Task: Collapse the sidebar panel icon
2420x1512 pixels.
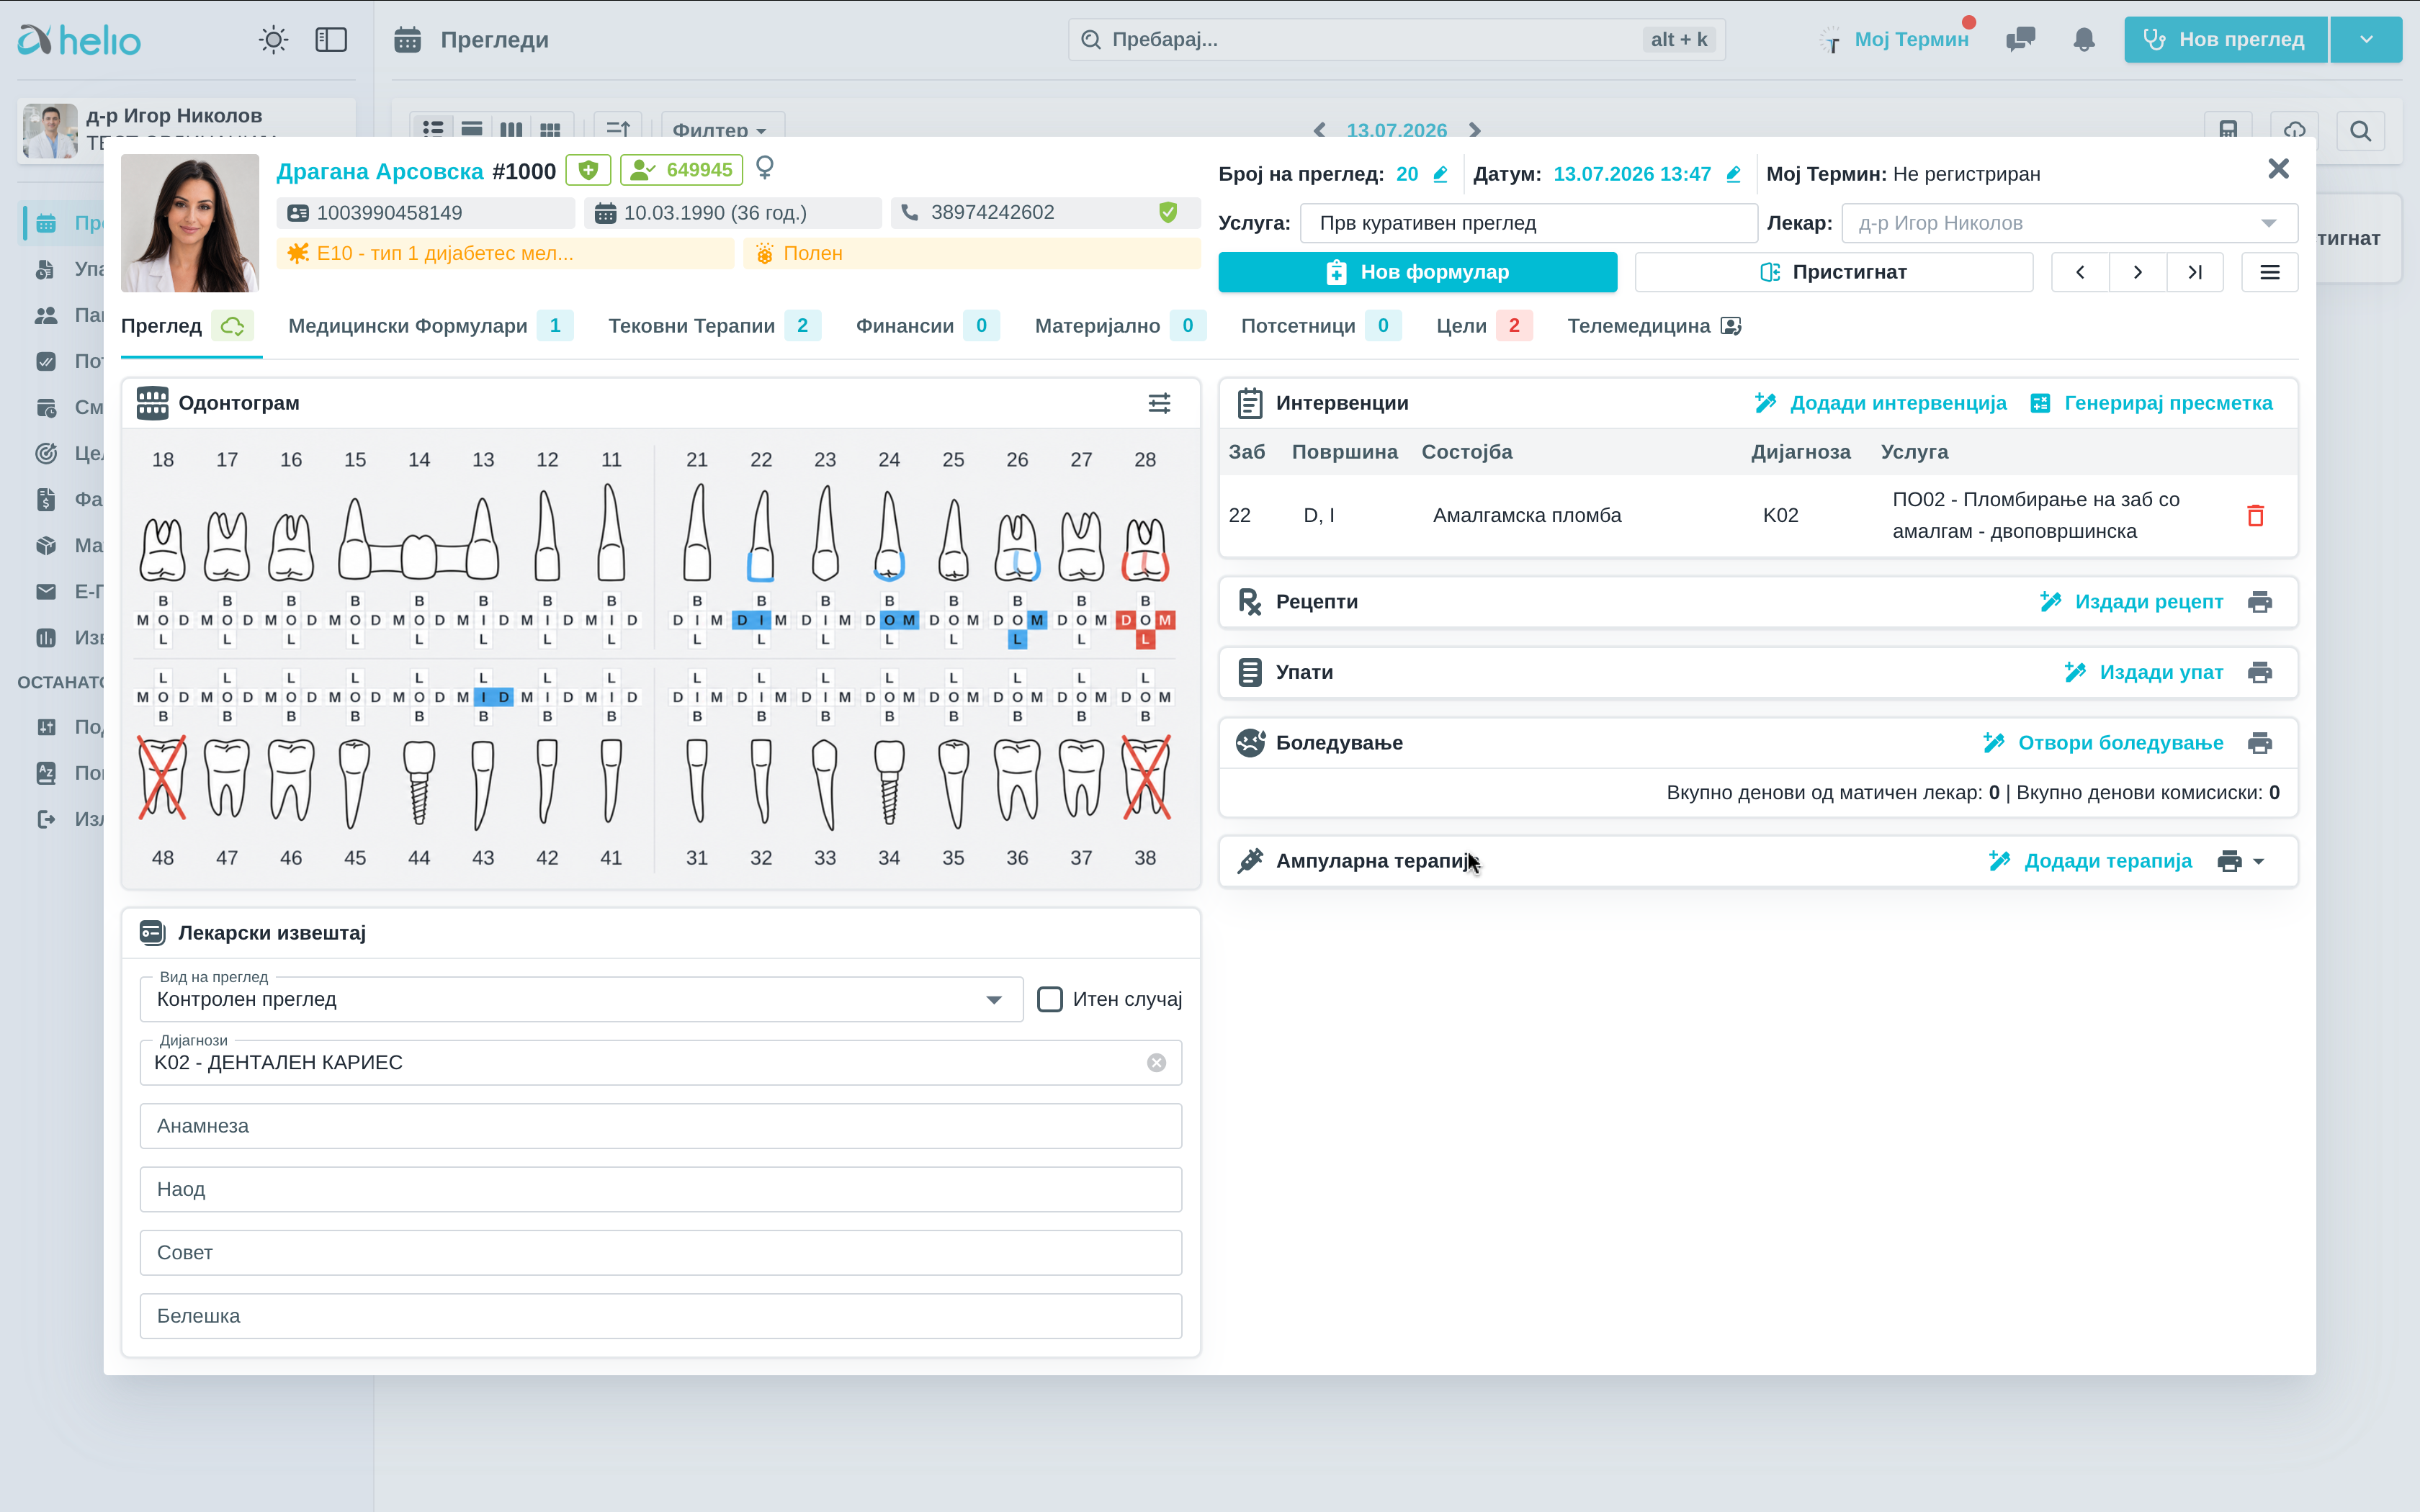Action: pos(331,40)
